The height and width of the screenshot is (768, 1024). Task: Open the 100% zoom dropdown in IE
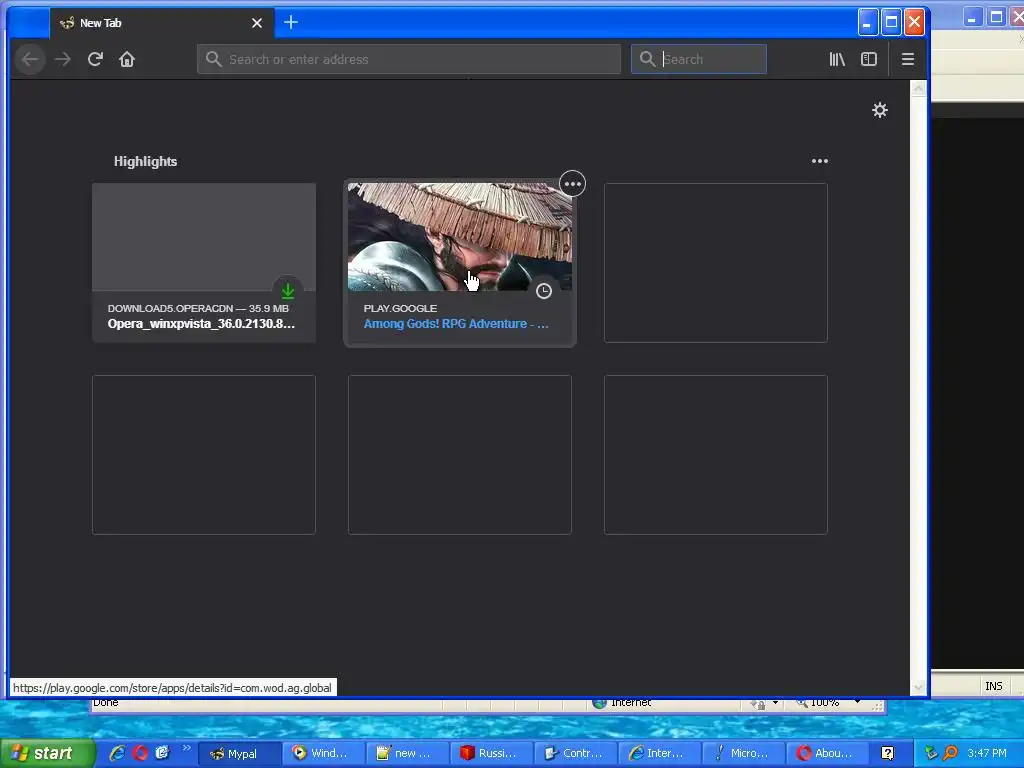tap(857, 703)
